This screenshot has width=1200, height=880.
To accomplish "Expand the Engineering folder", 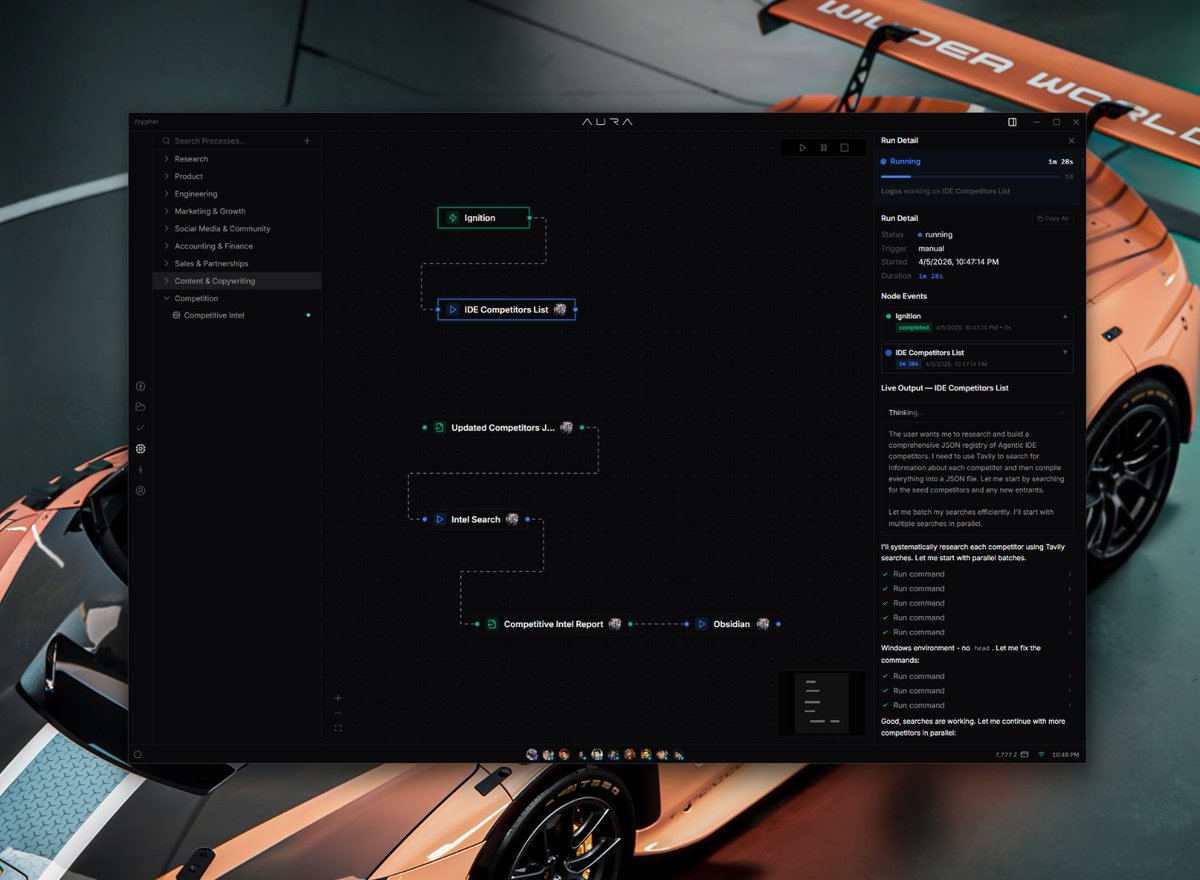I will (237, 194).
